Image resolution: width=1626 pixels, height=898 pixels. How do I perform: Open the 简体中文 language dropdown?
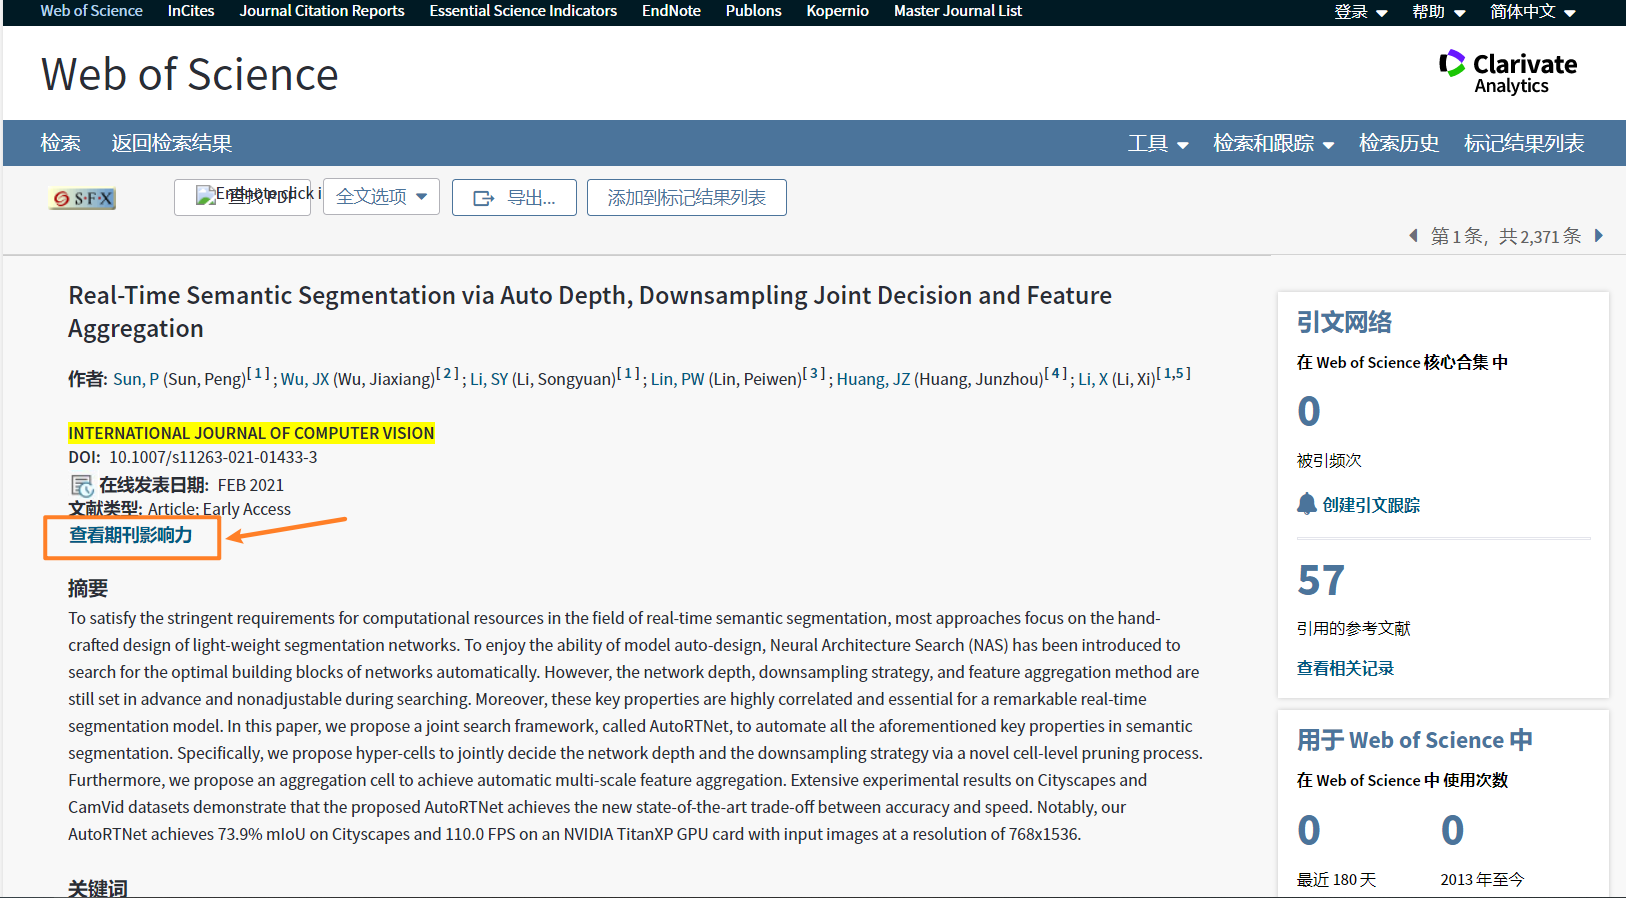(1533, 12)
